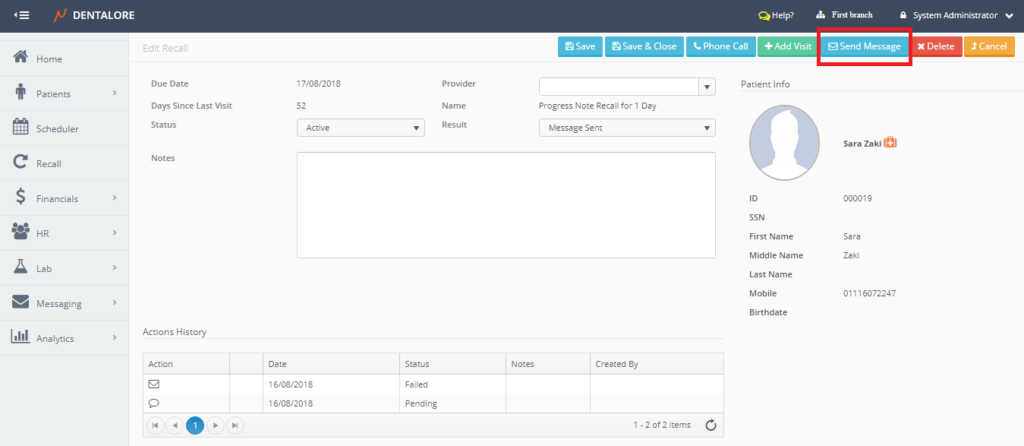Click the envelope icon in the Failed row

click(x=154, y=383)
